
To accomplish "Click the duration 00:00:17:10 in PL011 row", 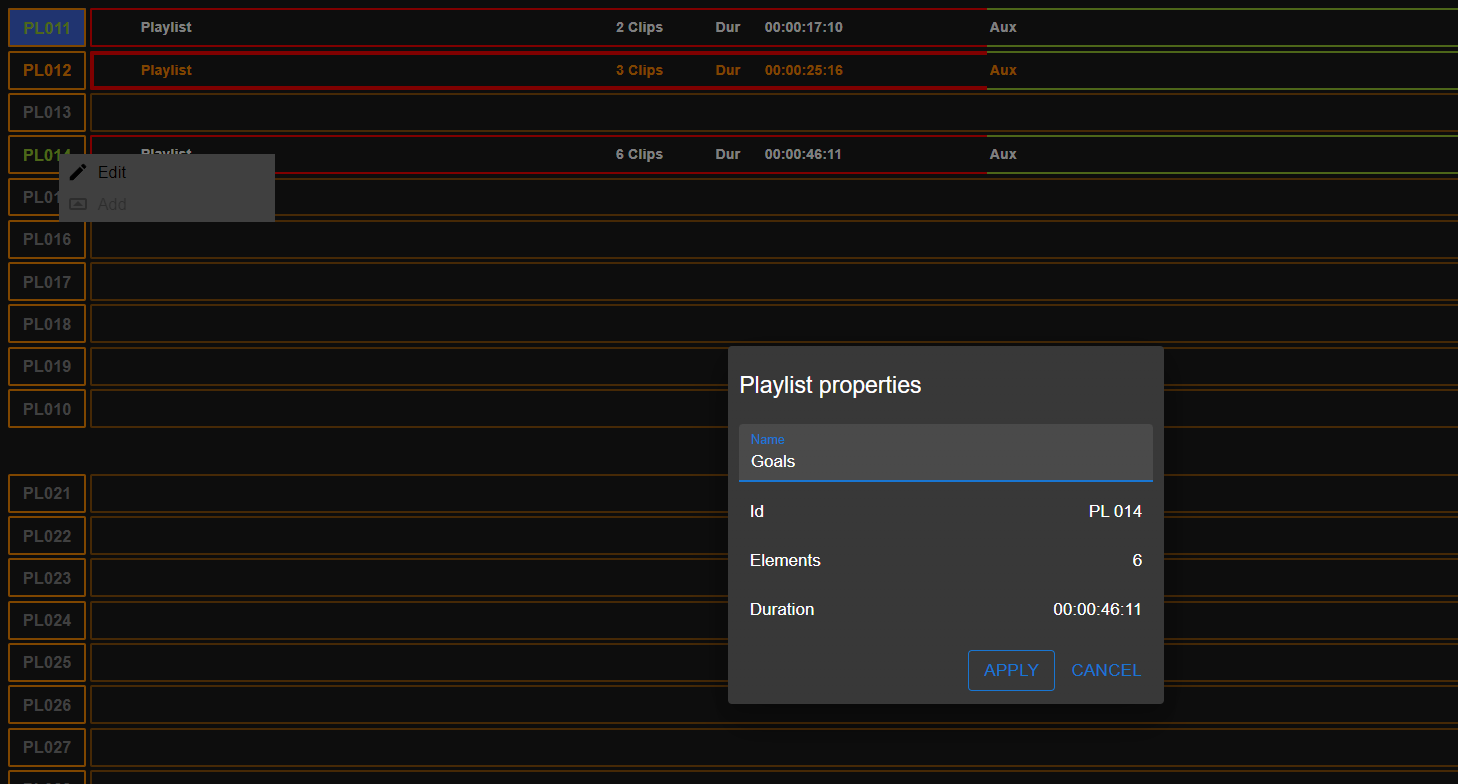I will [x=803, y=28].
